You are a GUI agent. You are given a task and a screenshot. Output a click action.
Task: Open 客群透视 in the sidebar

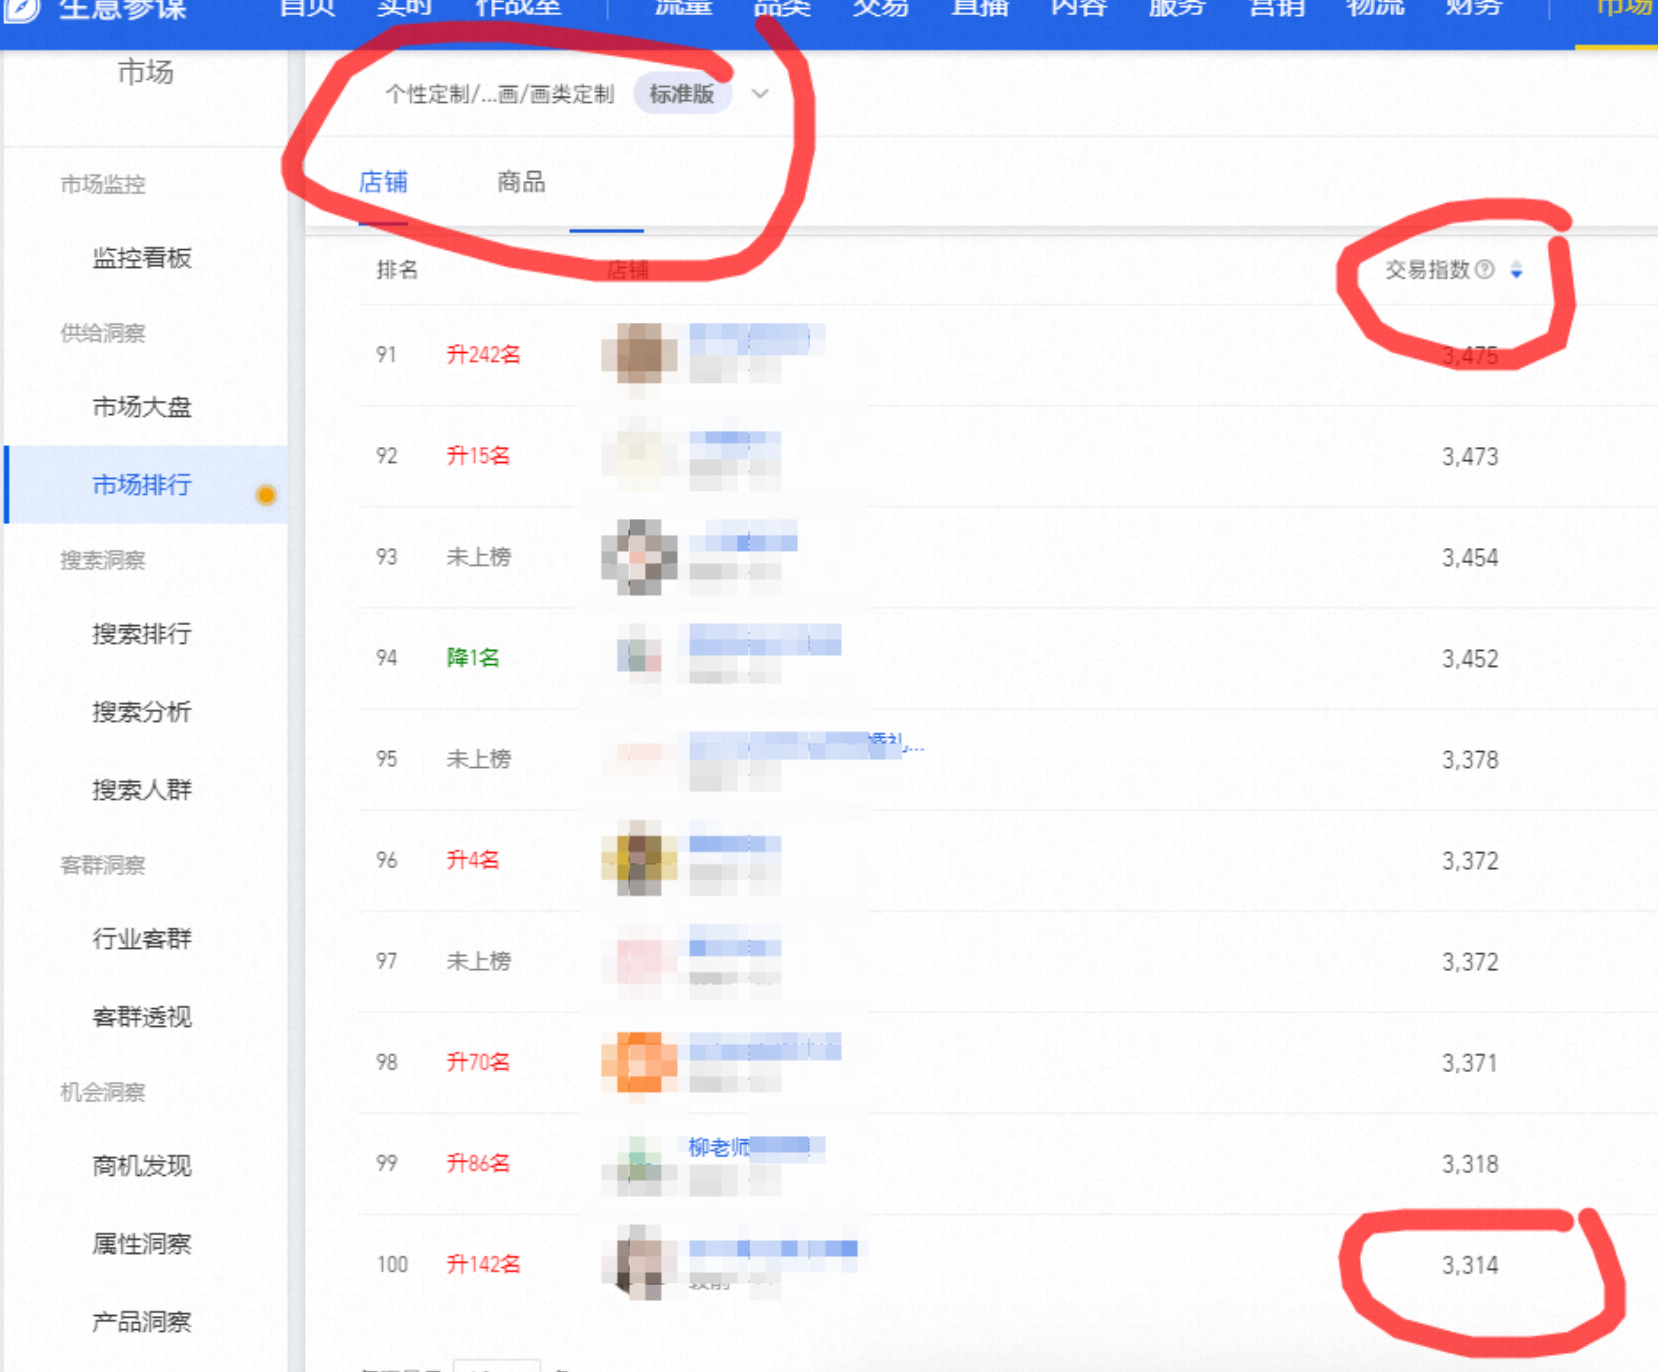click(142, 1017)
